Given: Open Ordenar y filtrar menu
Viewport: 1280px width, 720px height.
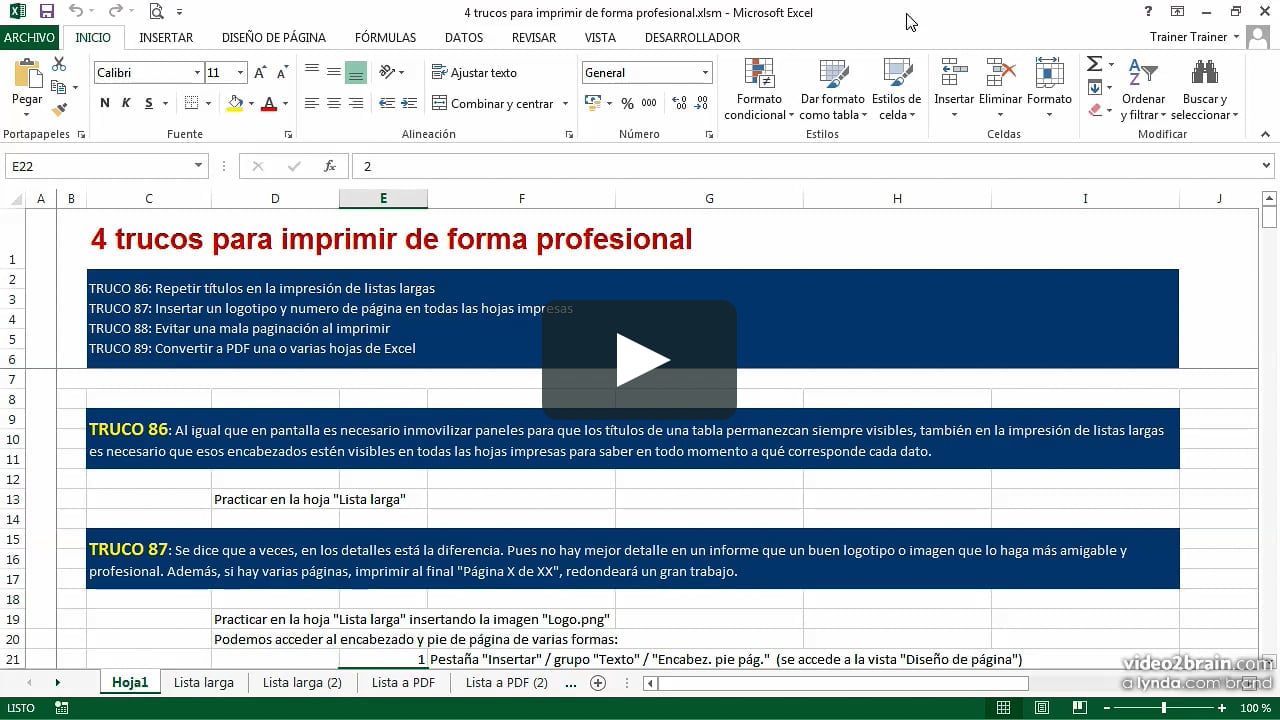Looking at the screenshot, I should pos(1143,89).
